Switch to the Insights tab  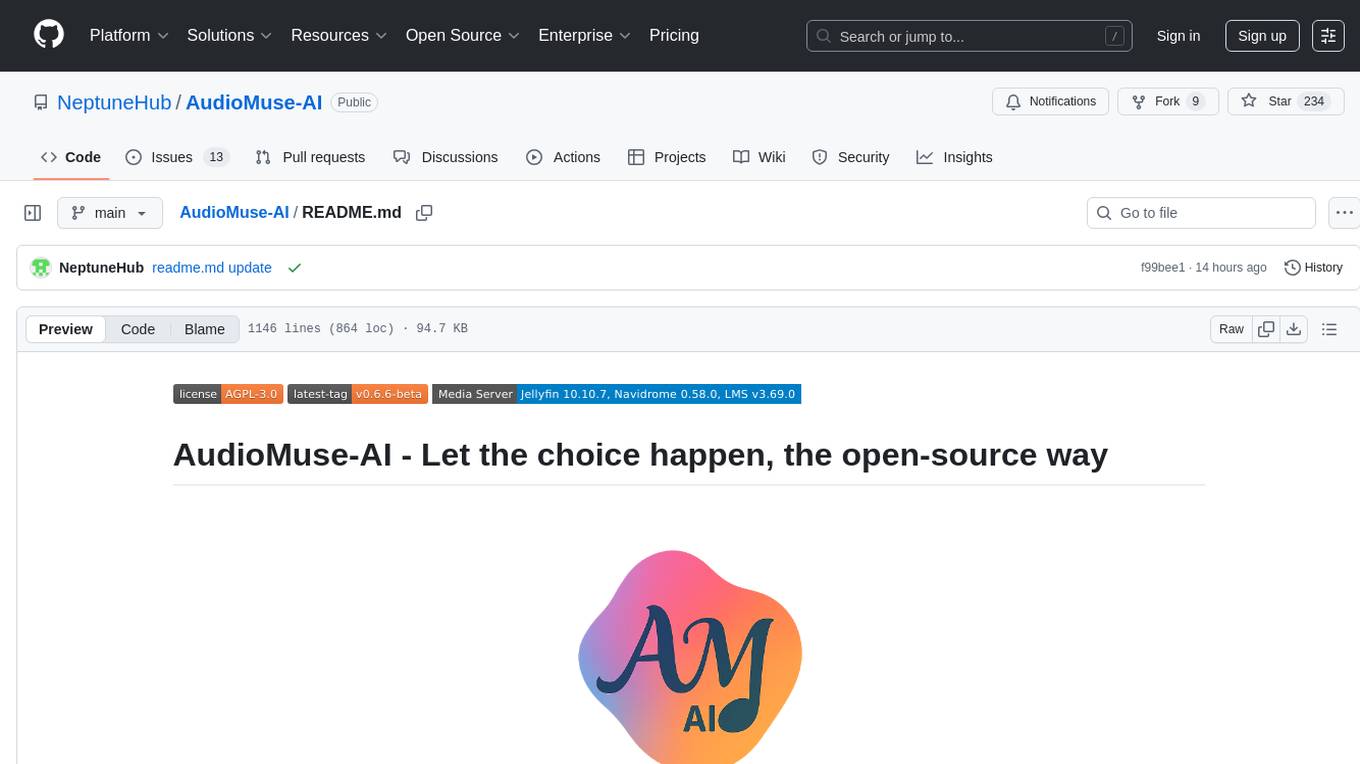pyautogui.click(x=954, y=157)
